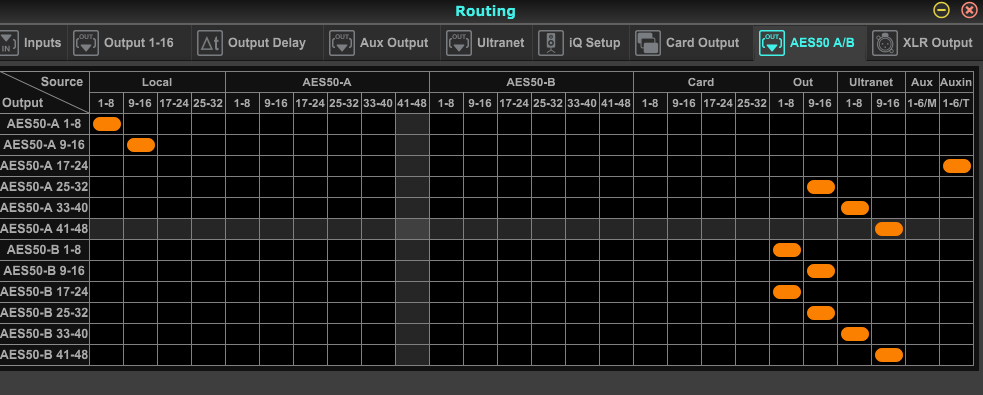Click the Ultranet source group header

click(871, 82)
